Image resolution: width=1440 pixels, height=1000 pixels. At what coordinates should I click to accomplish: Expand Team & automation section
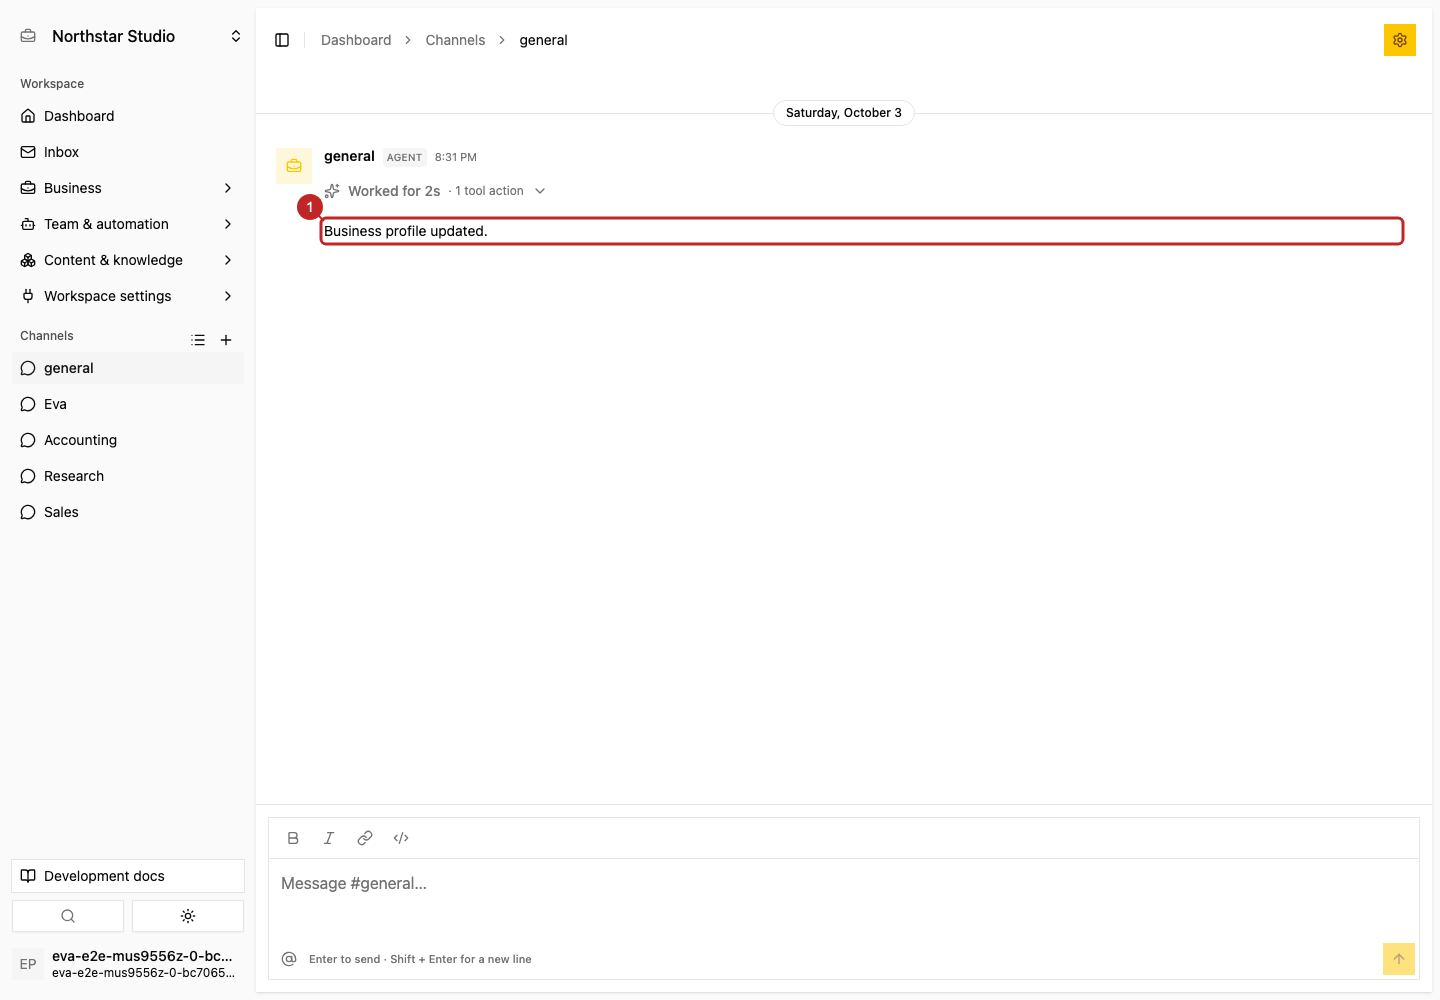point(128,224)
